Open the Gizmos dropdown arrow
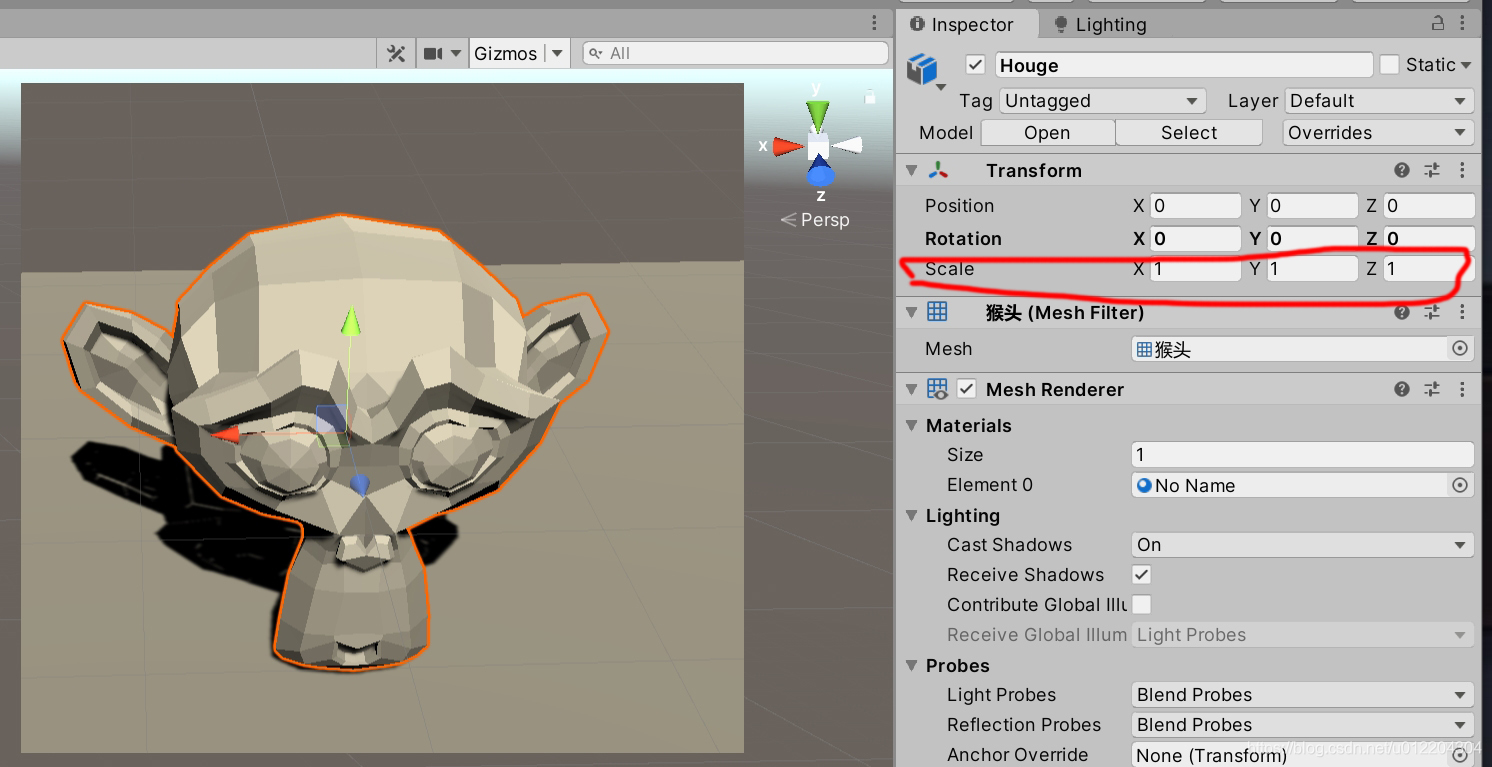This screenshot has height=767, width=1492. pyautogui.click(x=557, y=53)
